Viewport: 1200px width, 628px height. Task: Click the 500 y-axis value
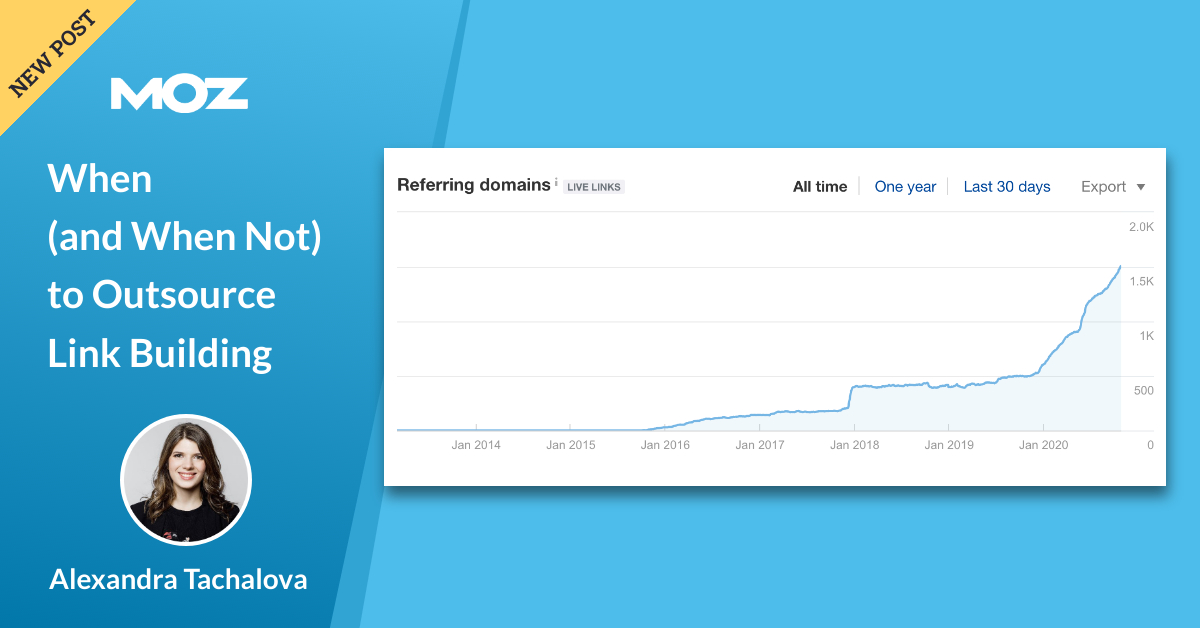(x=1144, y=391)
